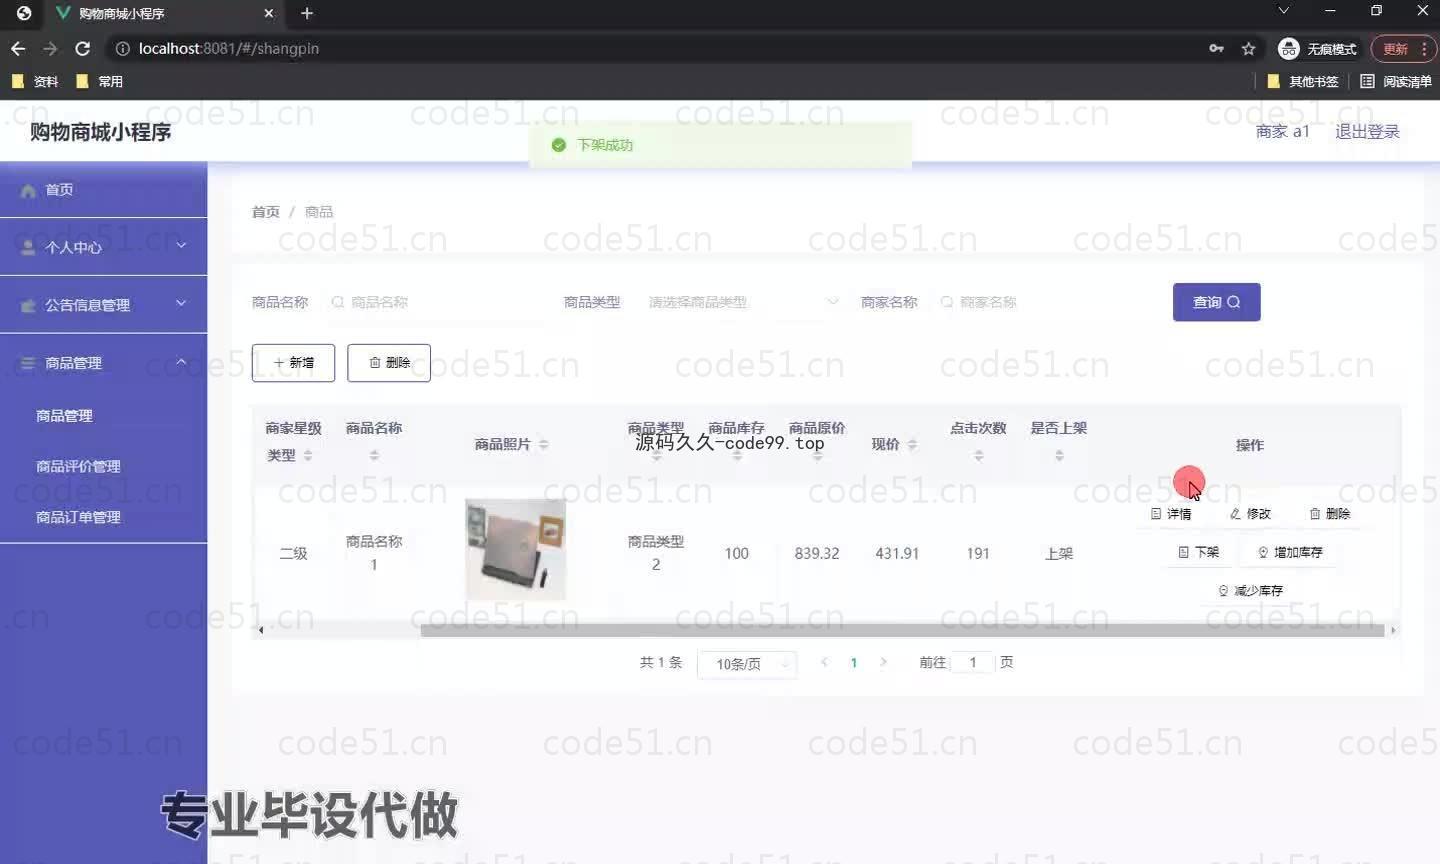The height and width of the screenshot is (864, 1440).
Task: Click the 删除 button above the table
Action: pos(389,363)
